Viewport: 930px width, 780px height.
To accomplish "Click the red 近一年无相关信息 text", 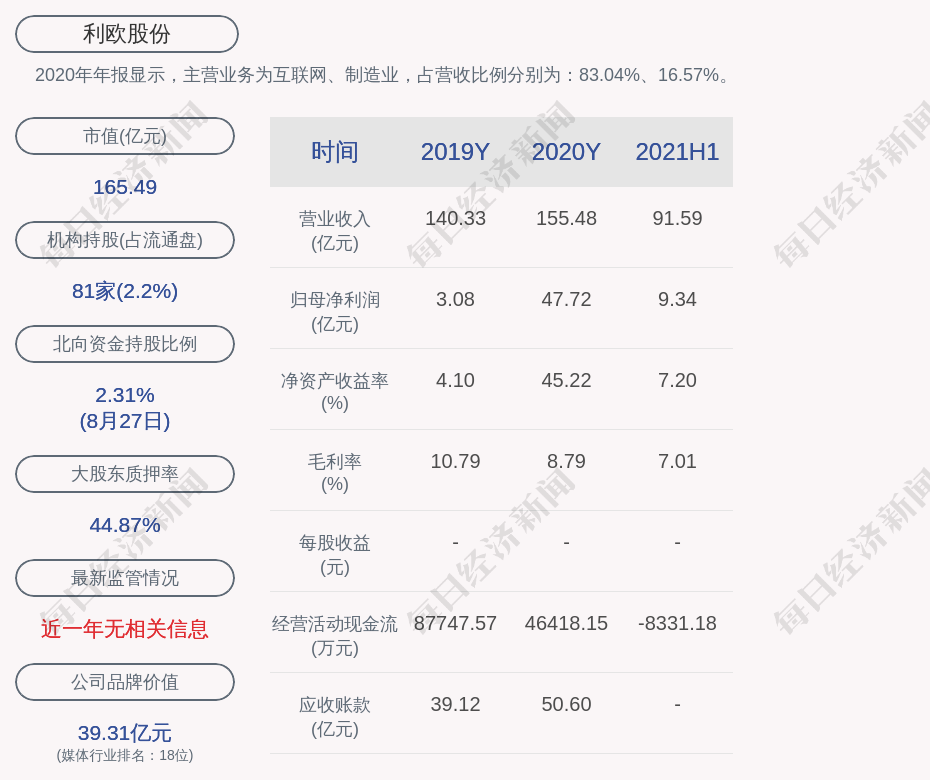I will point(125,629).
